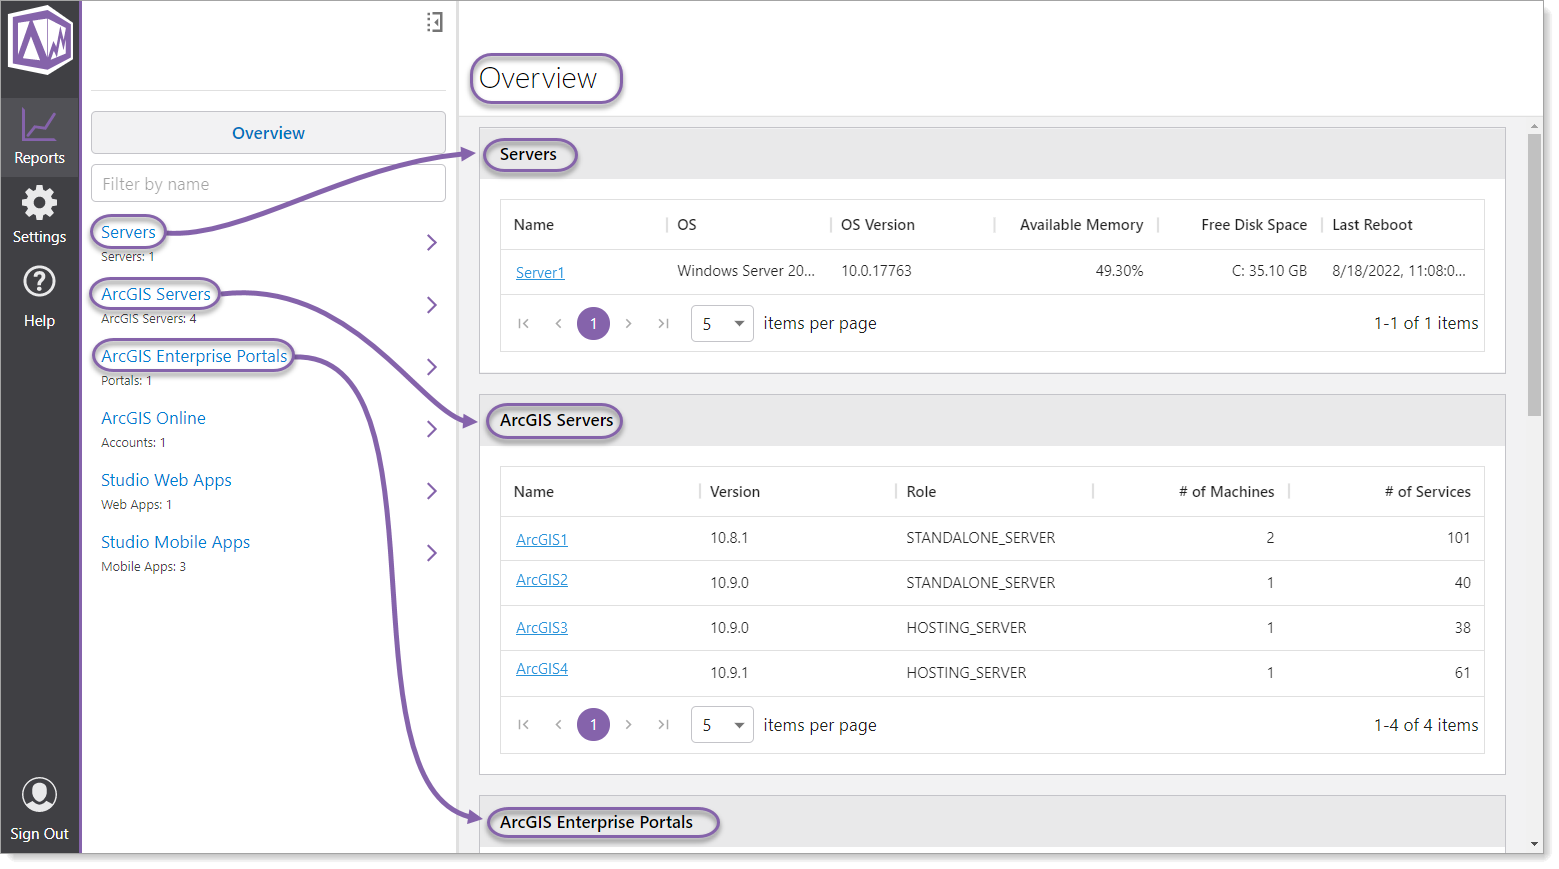Jump to first page in Servers table pagination

(x=523, y=323)
